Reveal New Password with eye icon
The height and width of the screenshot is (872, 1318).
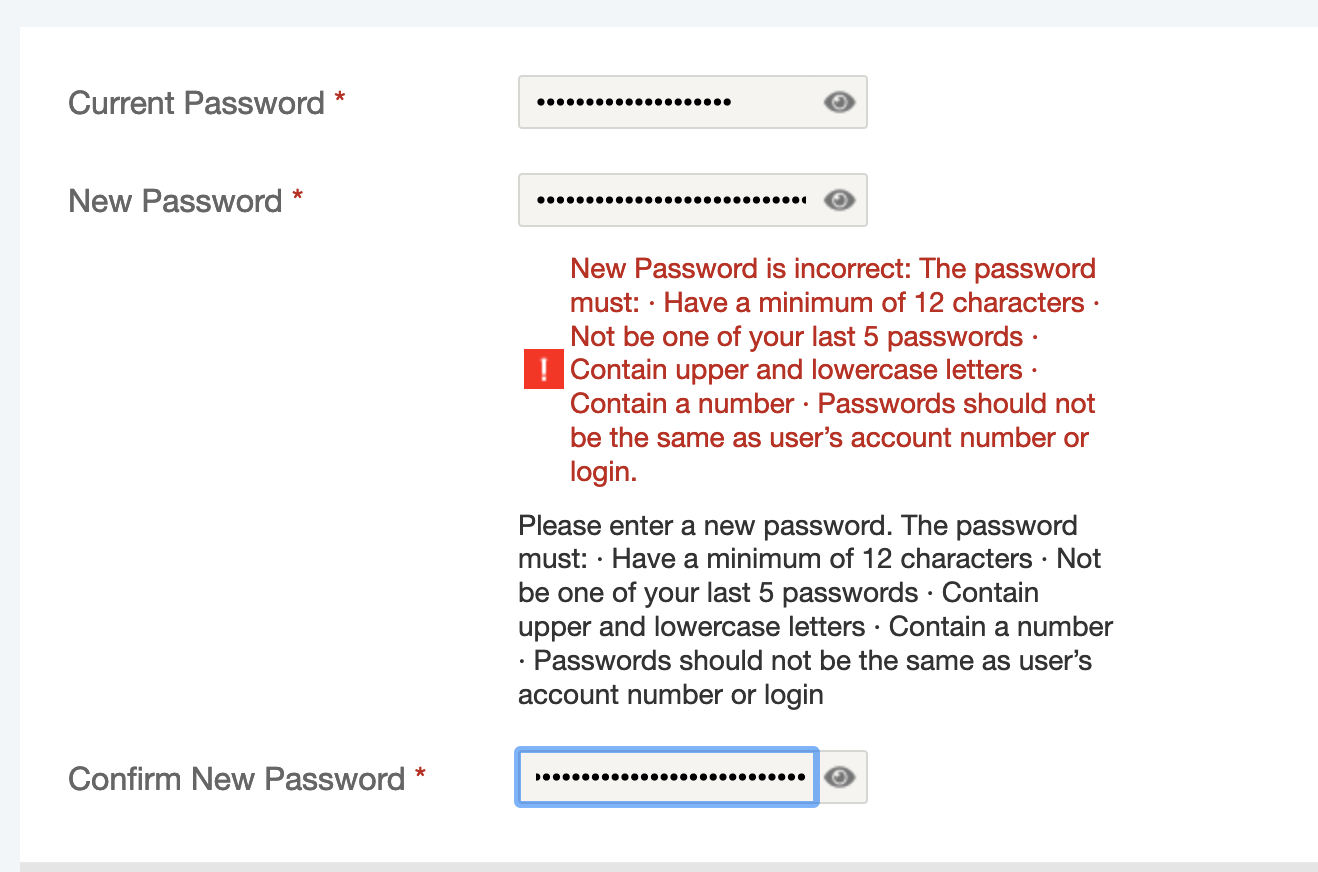tap(839, 200)
